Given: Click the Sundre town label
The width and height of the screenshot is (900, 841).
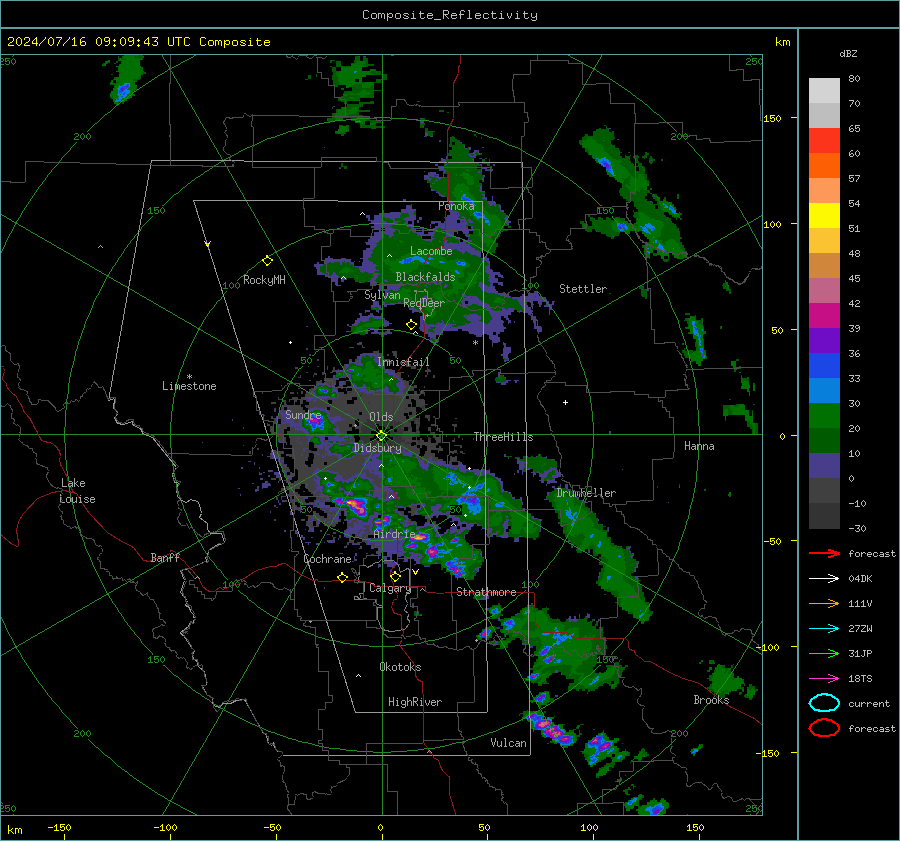Looking at the screenshot, I should pyautogui.click(x=303, y=414).
